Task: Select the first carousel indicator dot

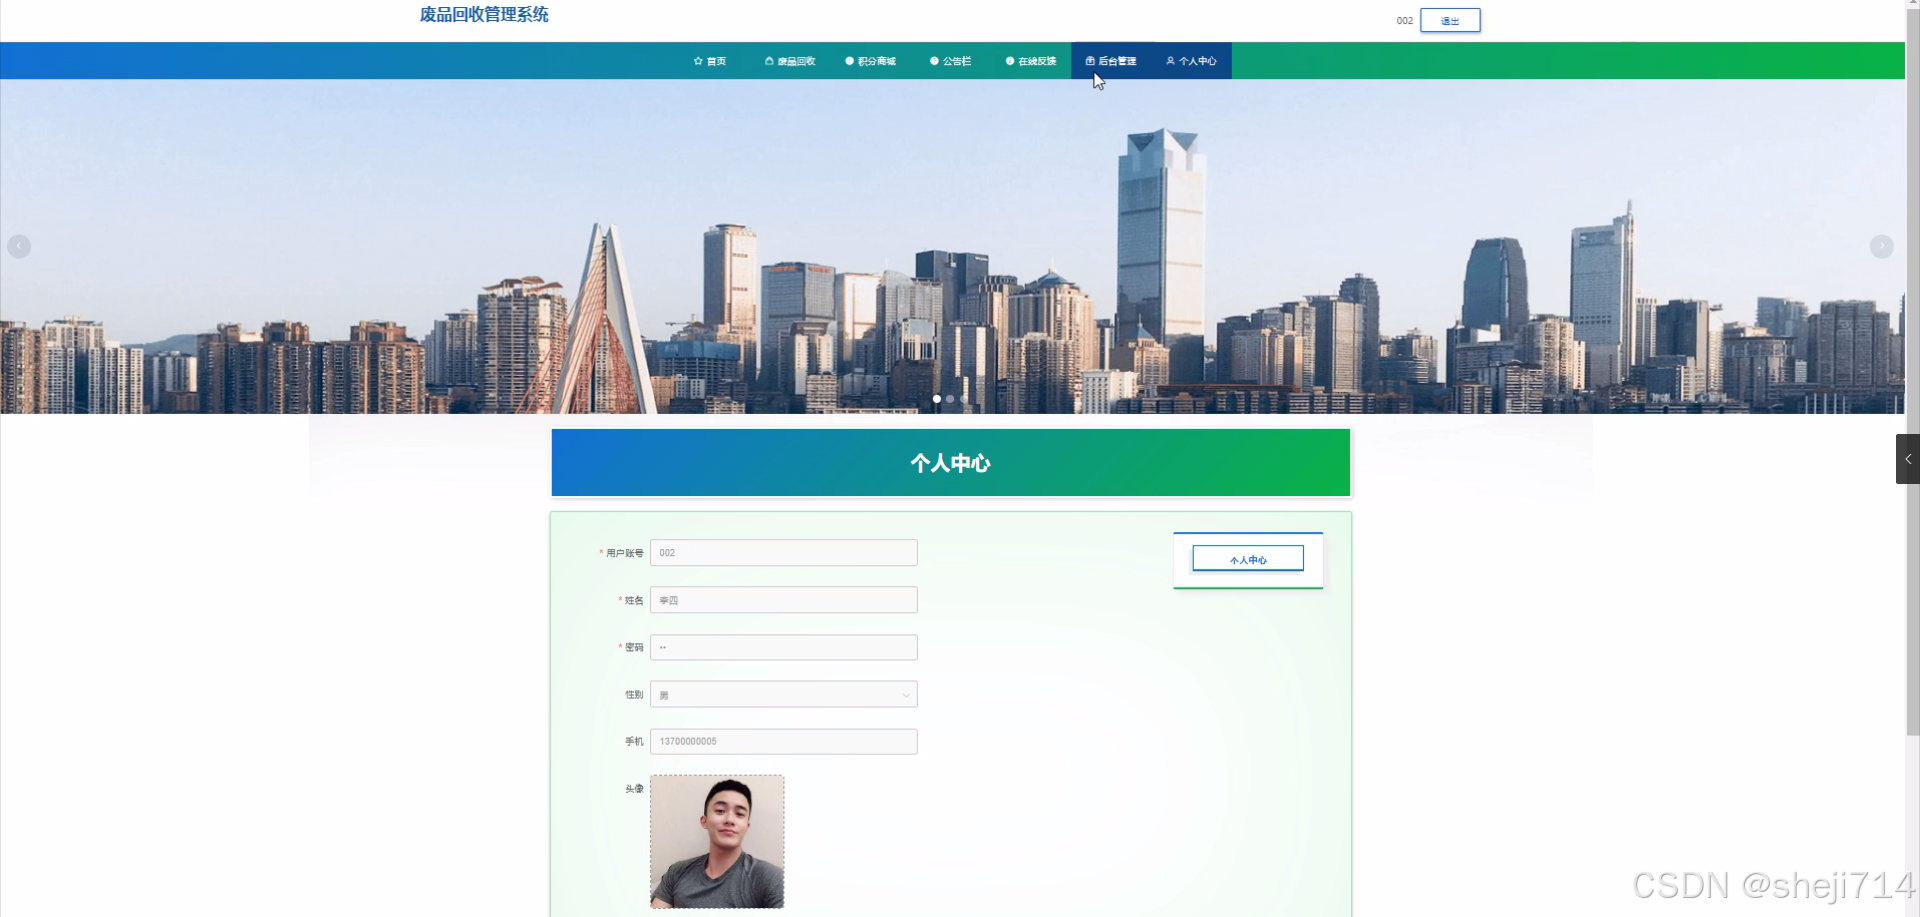Action: tap(936, 398)
